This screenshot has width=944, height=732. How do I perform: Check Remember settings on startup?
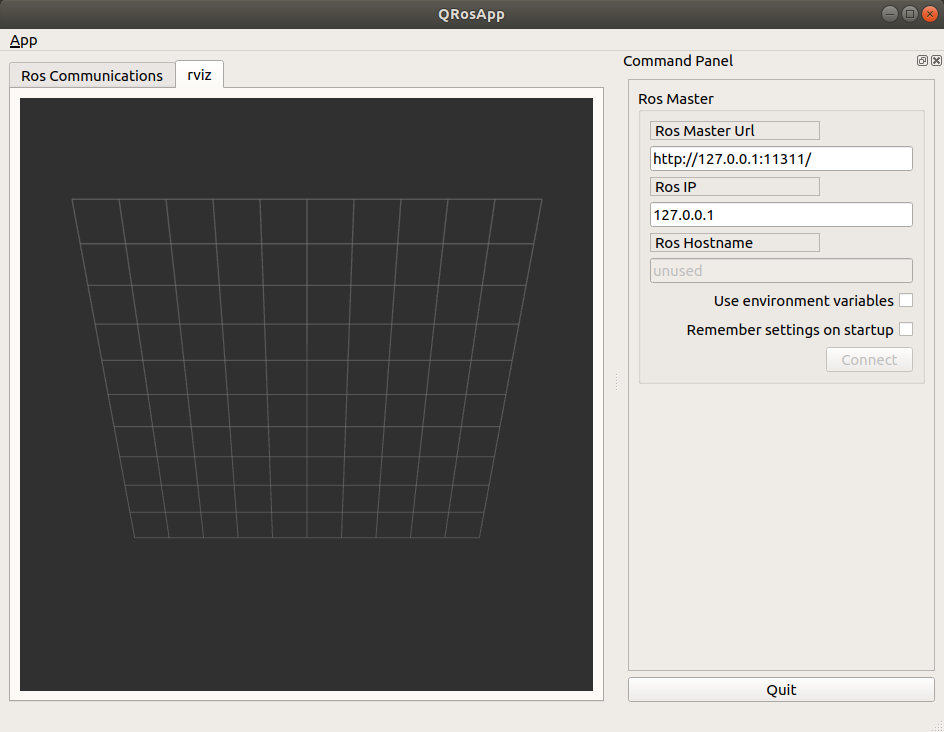[905, 329]
